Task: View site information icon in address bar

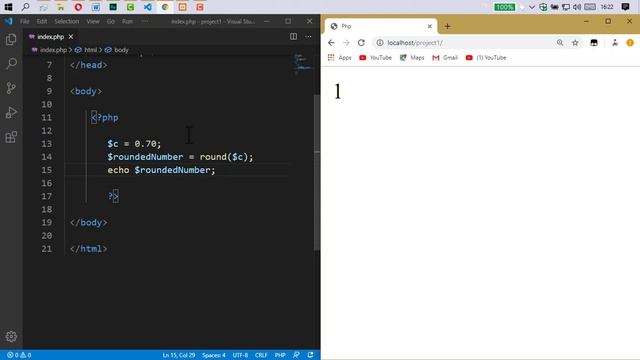Action: 380,42
